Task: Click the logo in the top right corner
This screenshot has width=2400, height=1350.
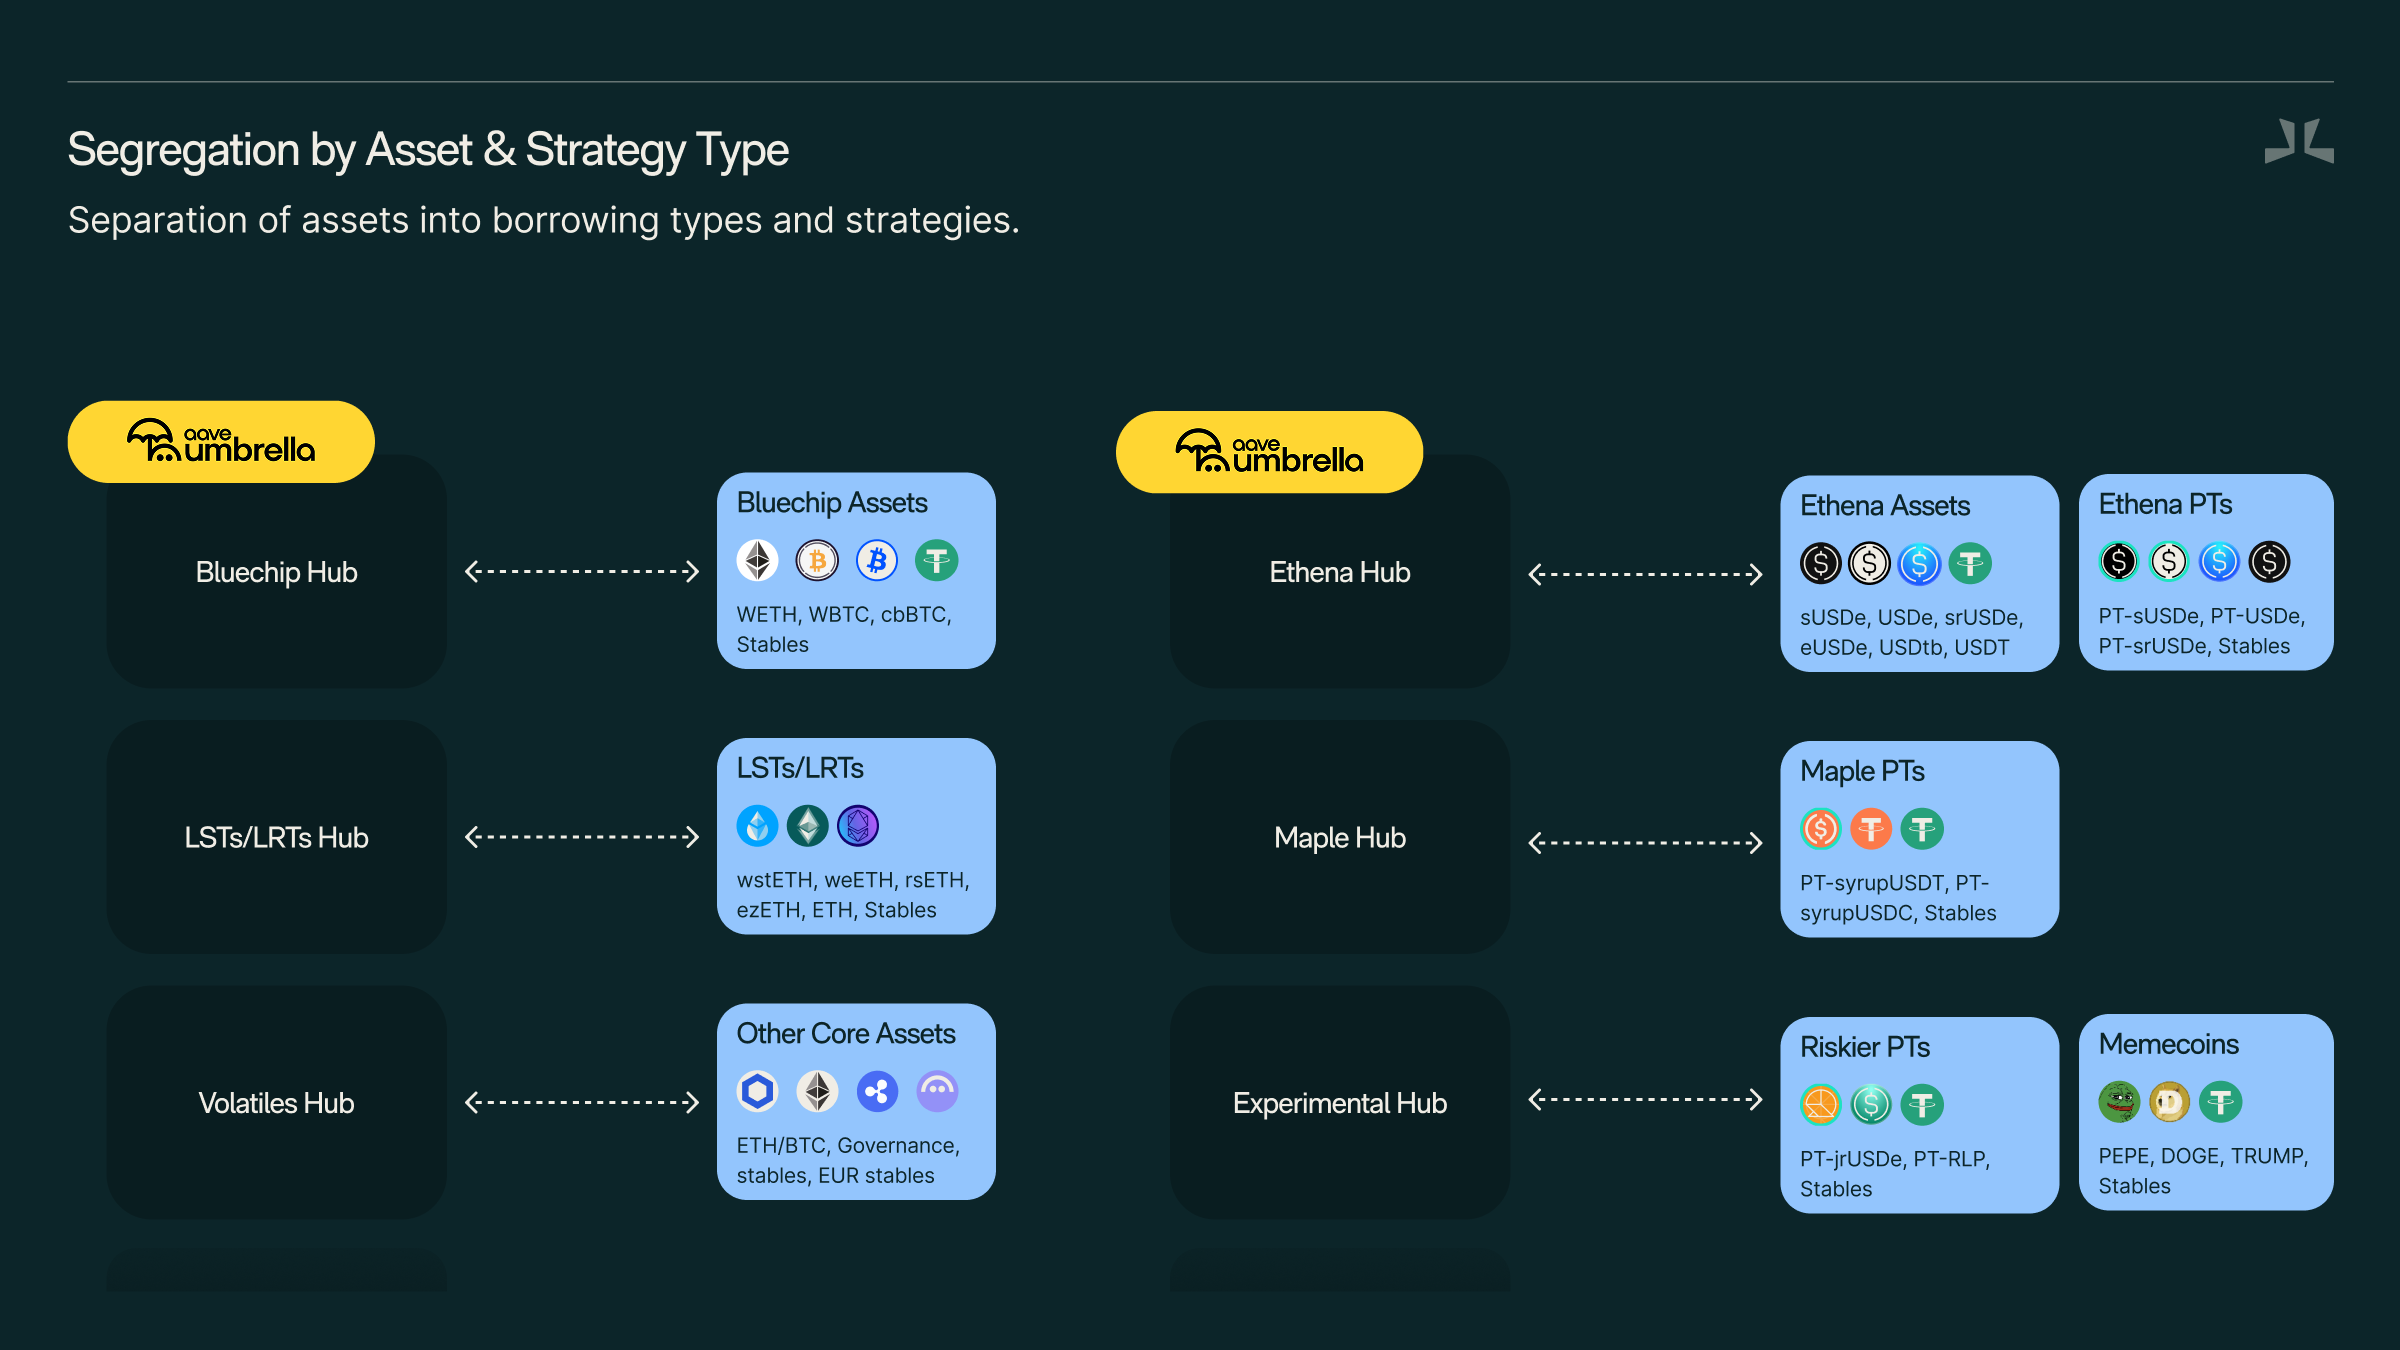Action: pyautogui.click(x=2299, y=141)
